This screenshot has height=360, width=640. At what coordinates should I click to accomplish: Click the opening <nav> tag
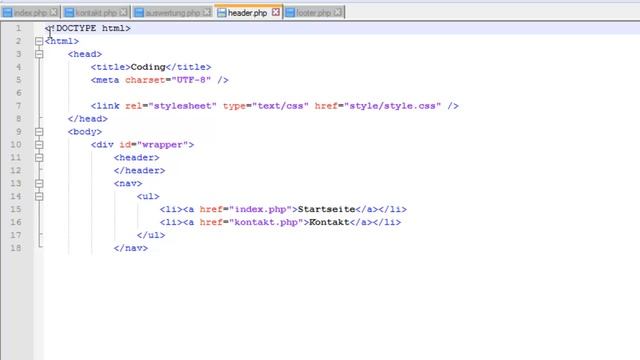coord(128,184)
